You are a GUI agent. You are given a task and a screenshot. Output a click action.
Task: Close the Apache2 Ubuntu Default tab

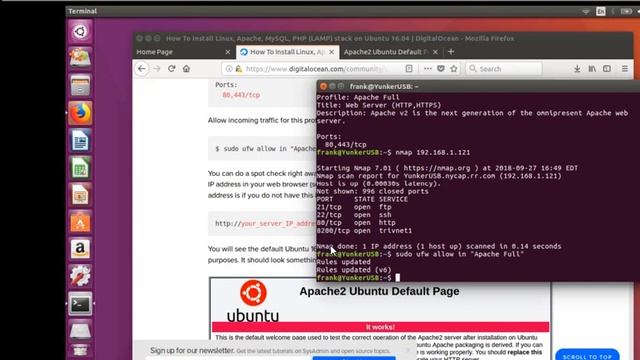[435, 52]
